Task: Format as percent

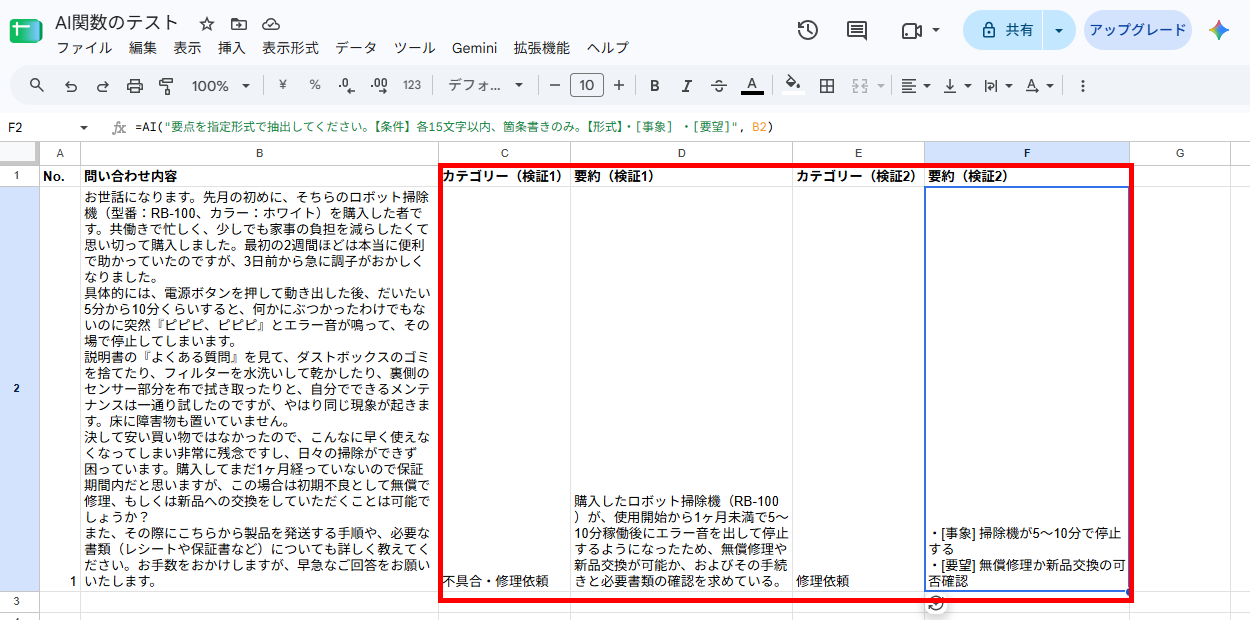Action: [314, 85]
